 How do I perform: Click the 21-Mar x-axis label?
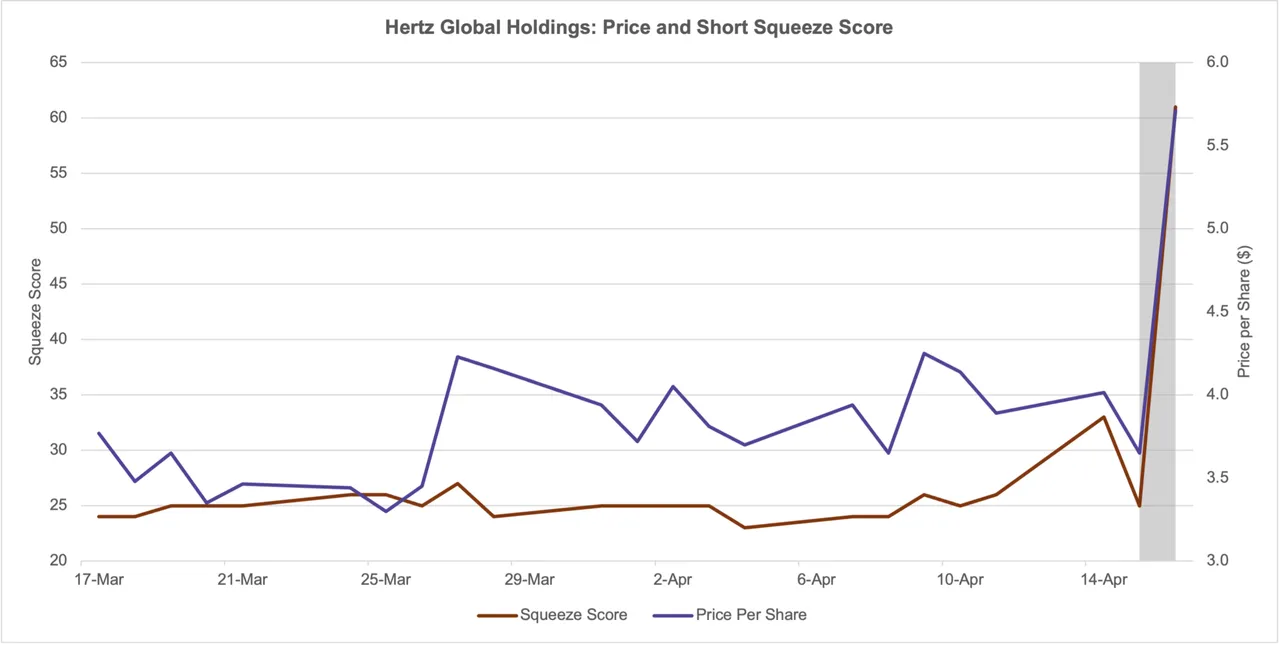pyautogui.click(x=243, y=579)
